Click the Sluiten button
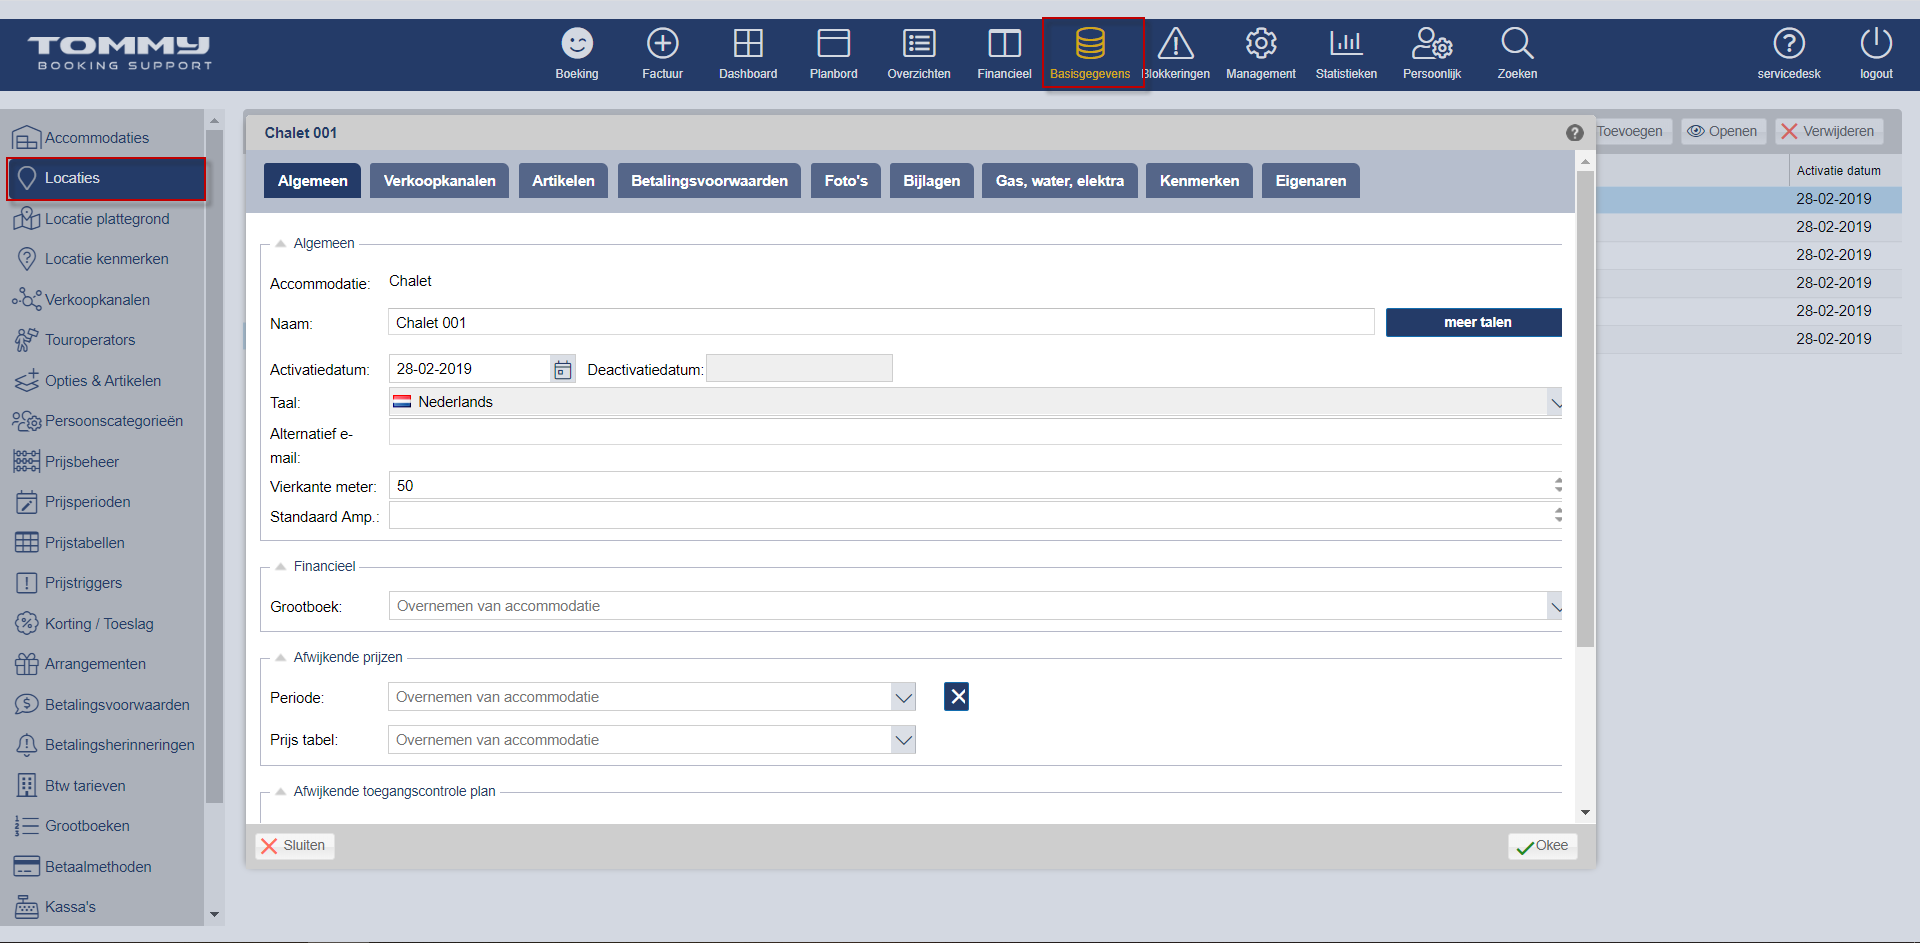The width and height of the screenshot is (1920, 943). click(x=295, y=846)
